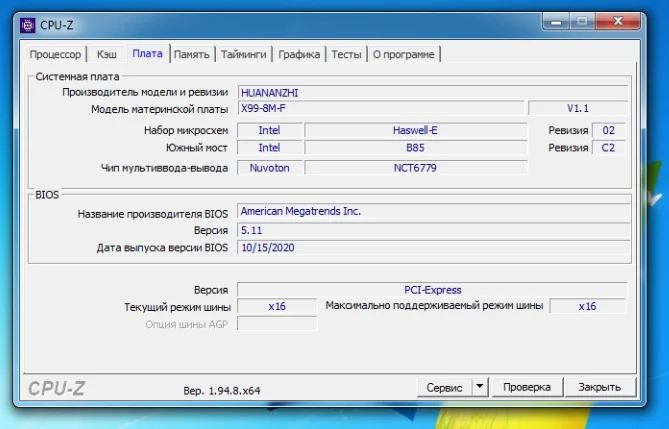The image size is (669, 429).
Task: Click the Intel southbridge vendor value
Action: [270, 148]
